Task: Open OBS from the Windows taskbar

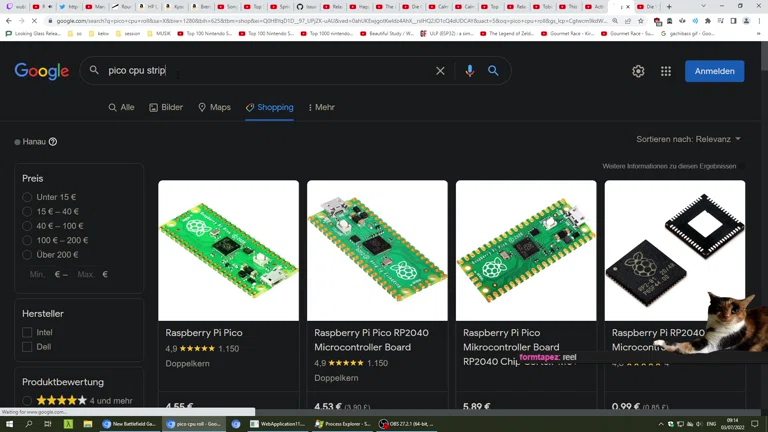Action: [407, 424]
